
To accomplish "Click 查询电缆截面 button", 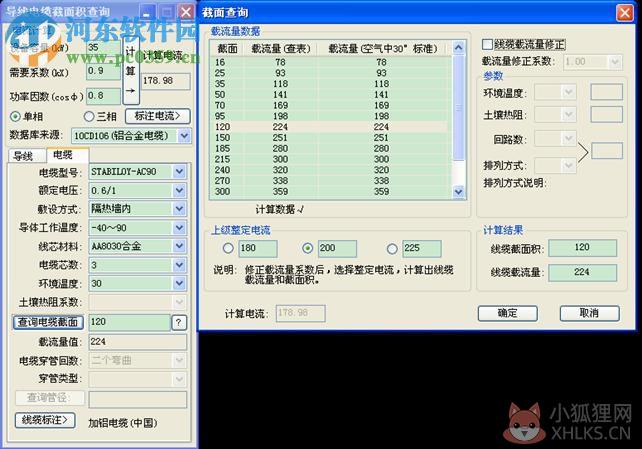I will point(48,323).
